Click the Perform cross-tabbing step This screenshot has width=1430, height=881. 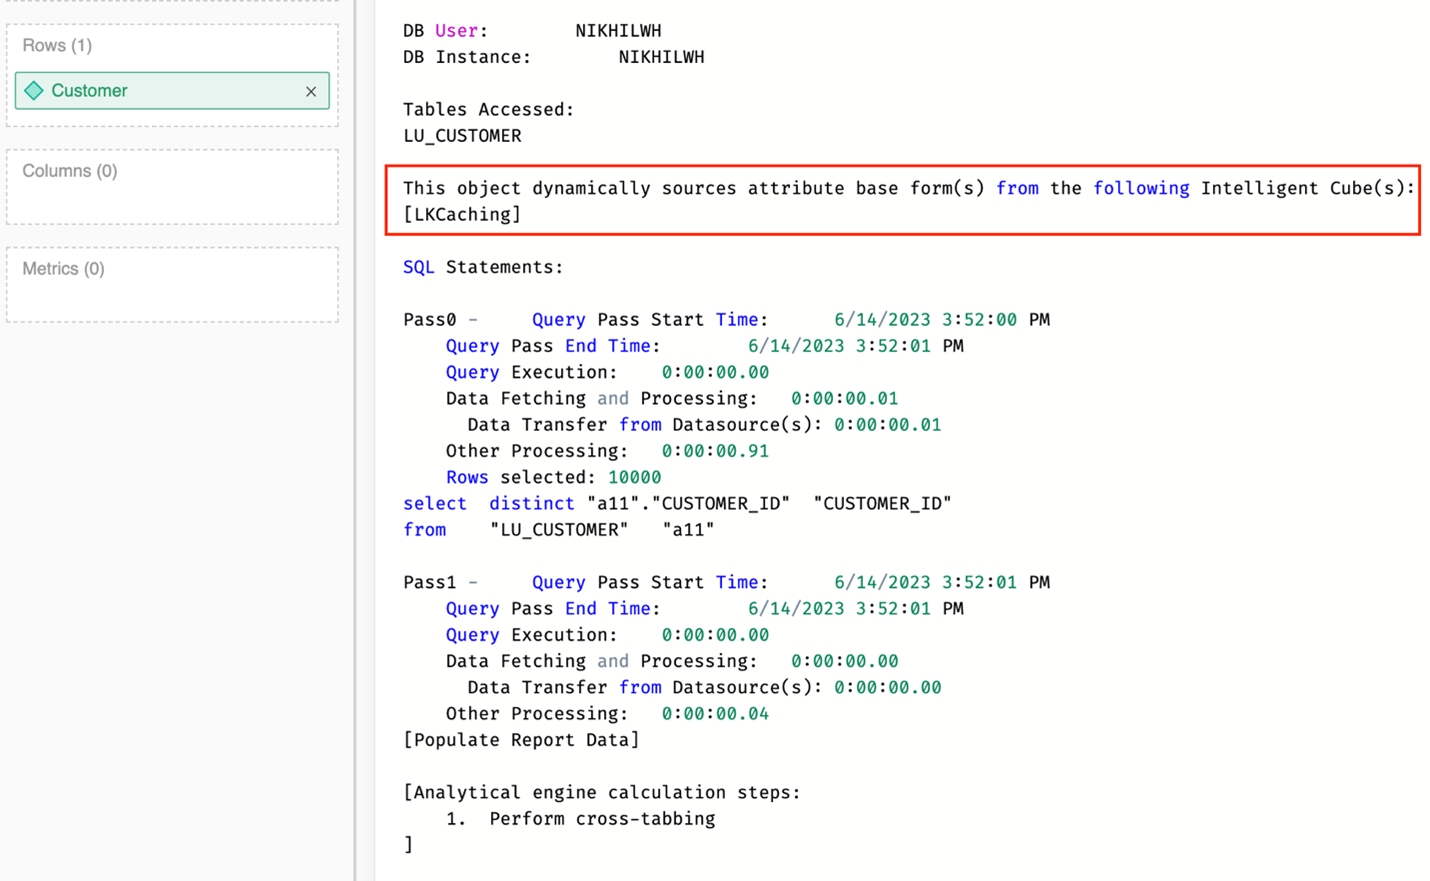click(602, 818)
